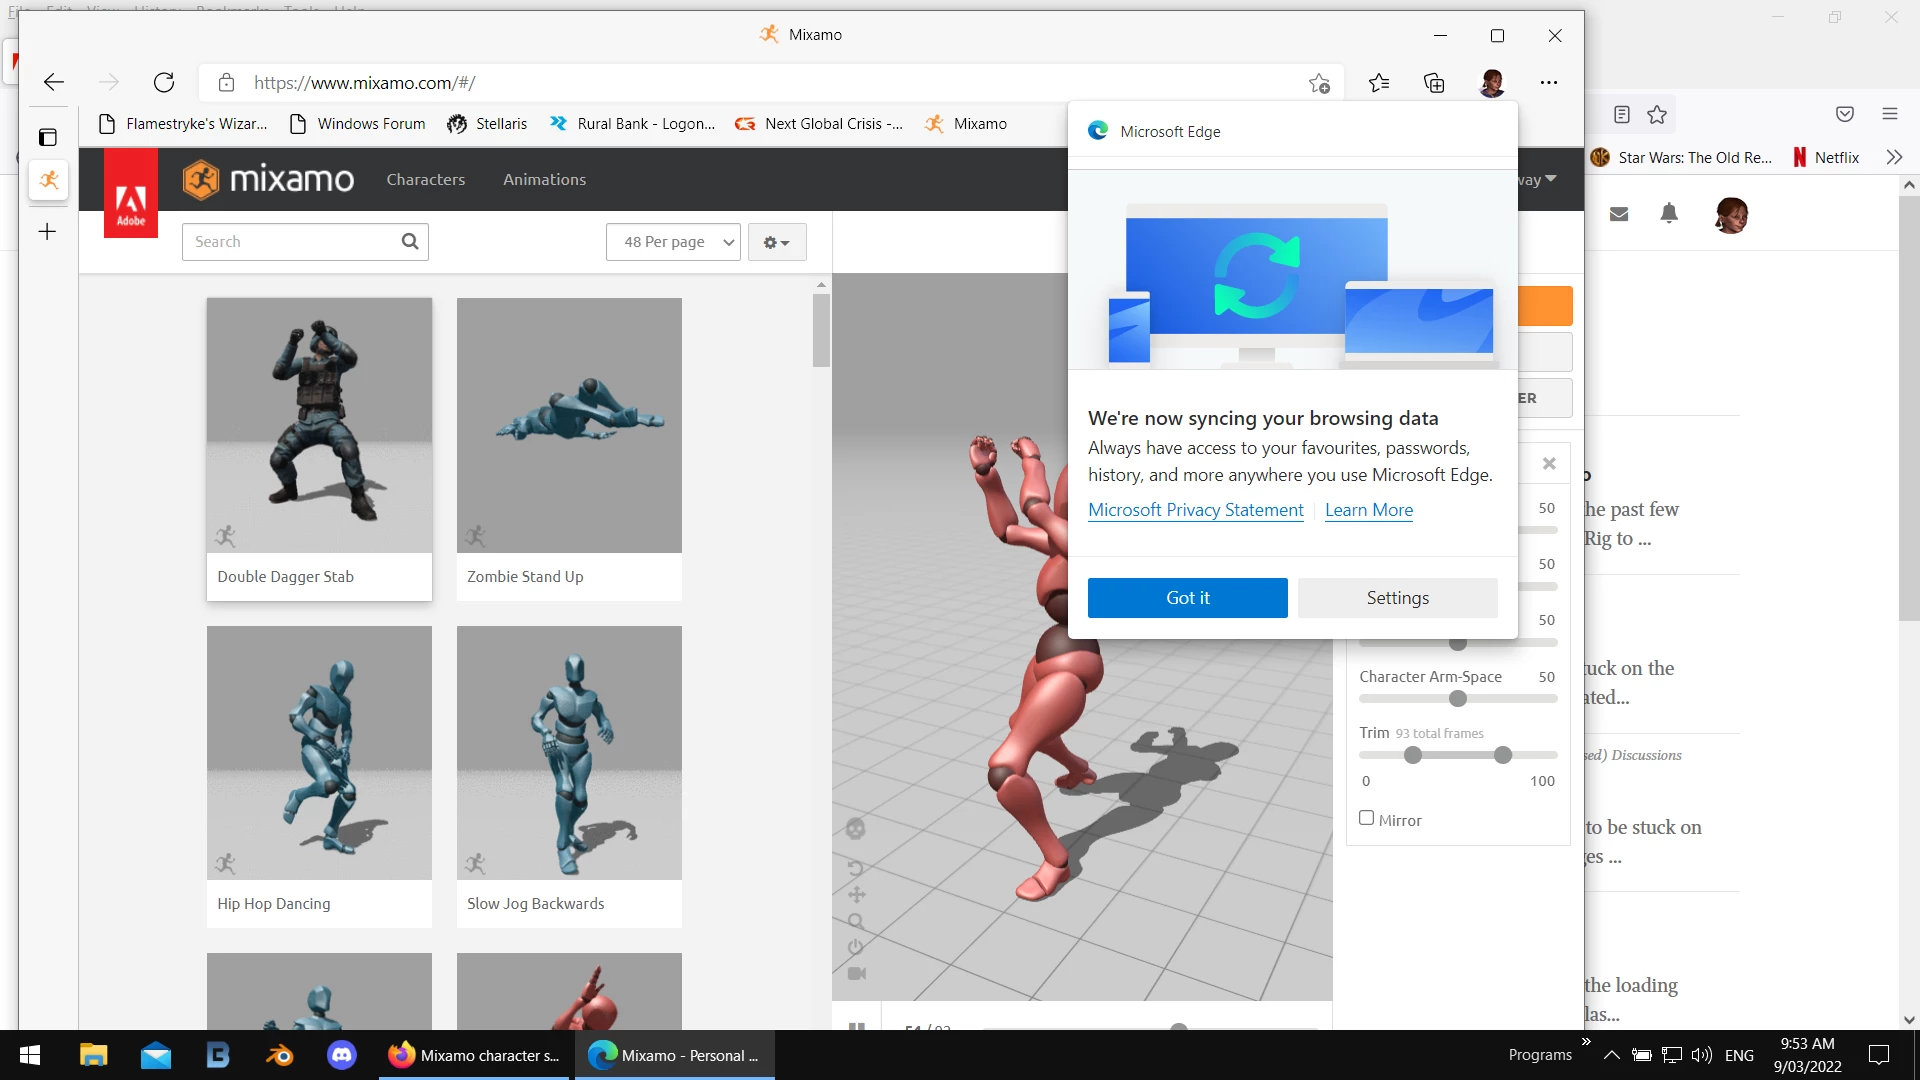Open the Edge favourites star list
Image resolution: width=1920 pixels, height=1080 pixels.
1379,83
